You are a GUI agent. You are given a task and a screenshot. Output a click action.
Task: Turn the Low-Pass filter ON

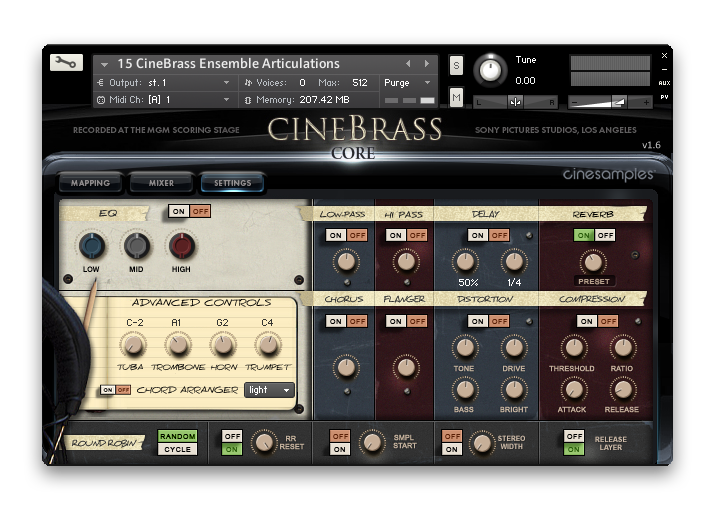point(336,235)
